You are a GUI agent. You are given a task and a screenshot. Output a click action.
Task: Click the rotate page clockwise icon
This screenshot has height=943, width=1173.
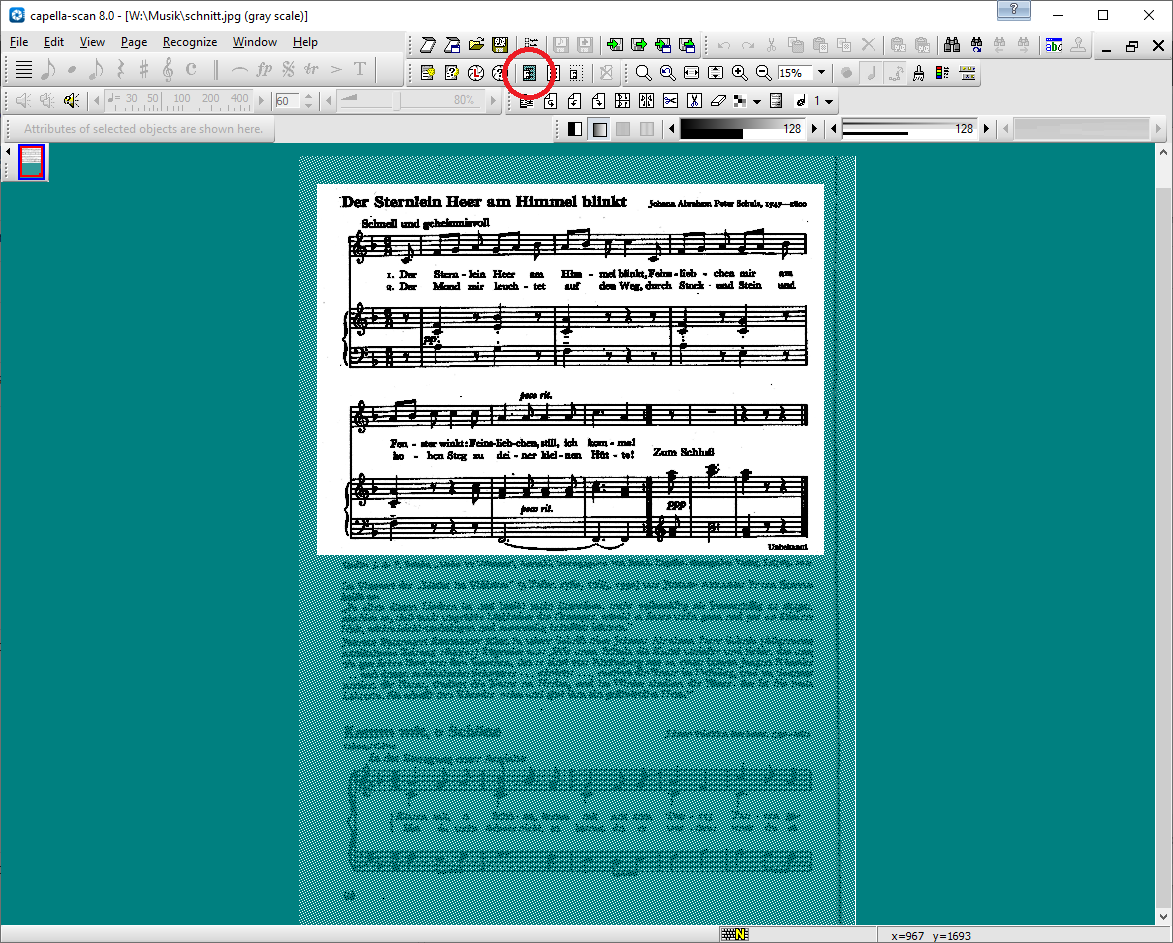pos(598,101)
